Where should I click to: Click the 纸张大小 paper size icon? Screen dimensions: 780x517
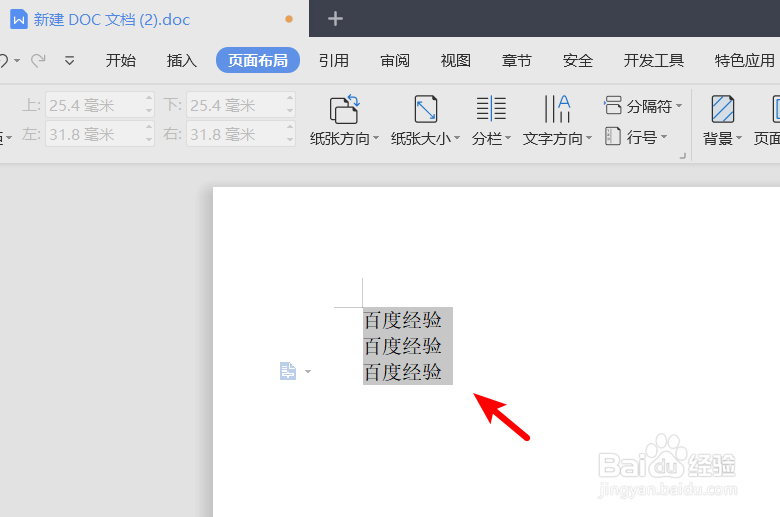click(426, 109)
